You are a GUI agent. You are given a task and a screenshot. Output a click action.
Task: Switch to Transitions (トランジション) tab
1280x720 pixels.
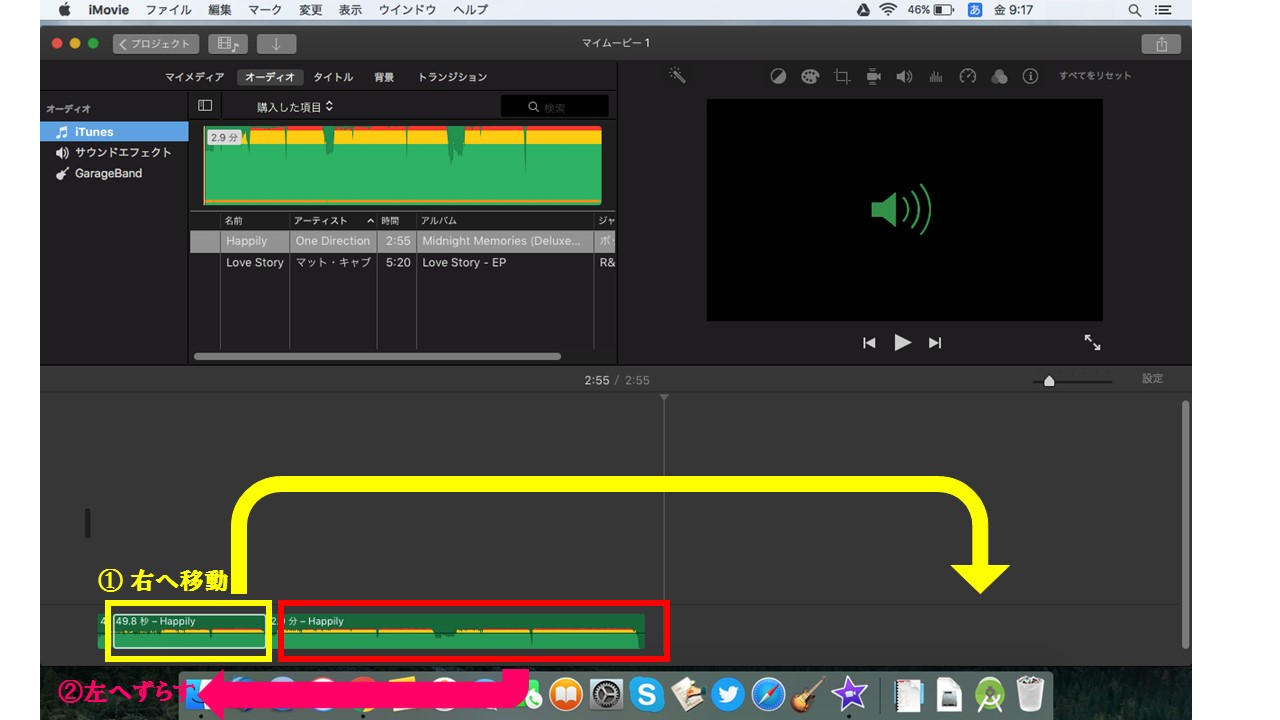452,77
